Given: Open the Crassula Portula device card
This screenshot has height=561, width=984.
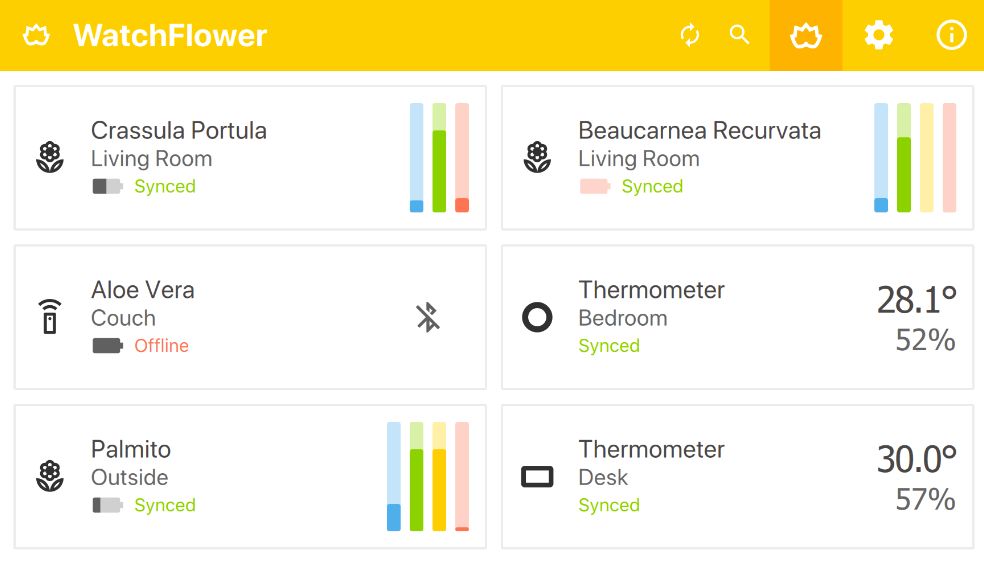Looking at the screenshot, I should (250, 158).
